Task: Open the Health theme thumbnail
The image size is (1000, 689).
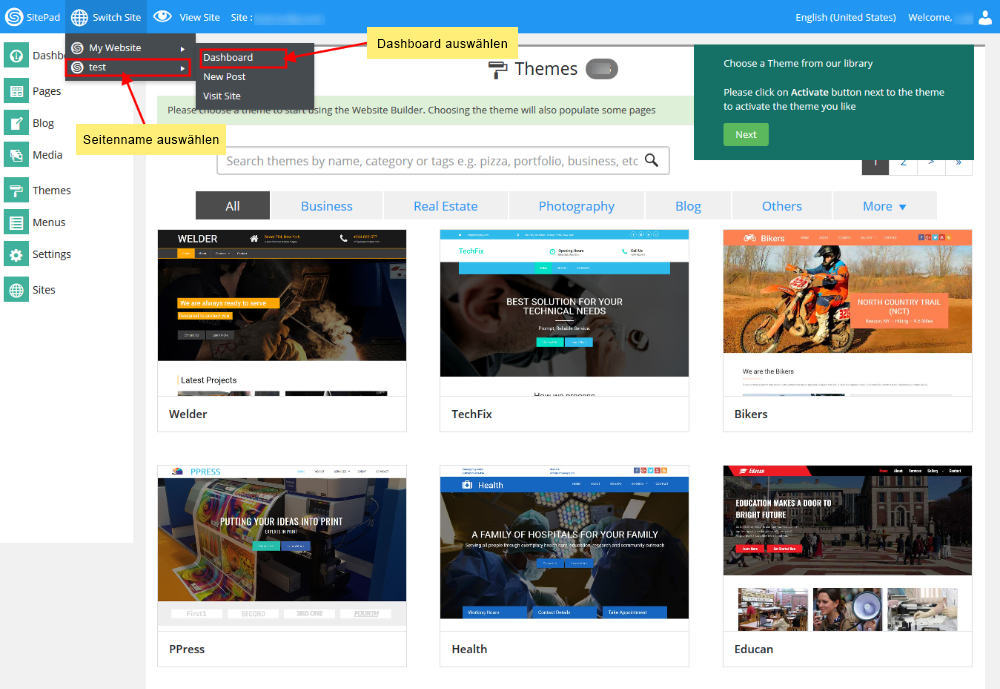Action: pyautogui.click(x=564, y=548)
